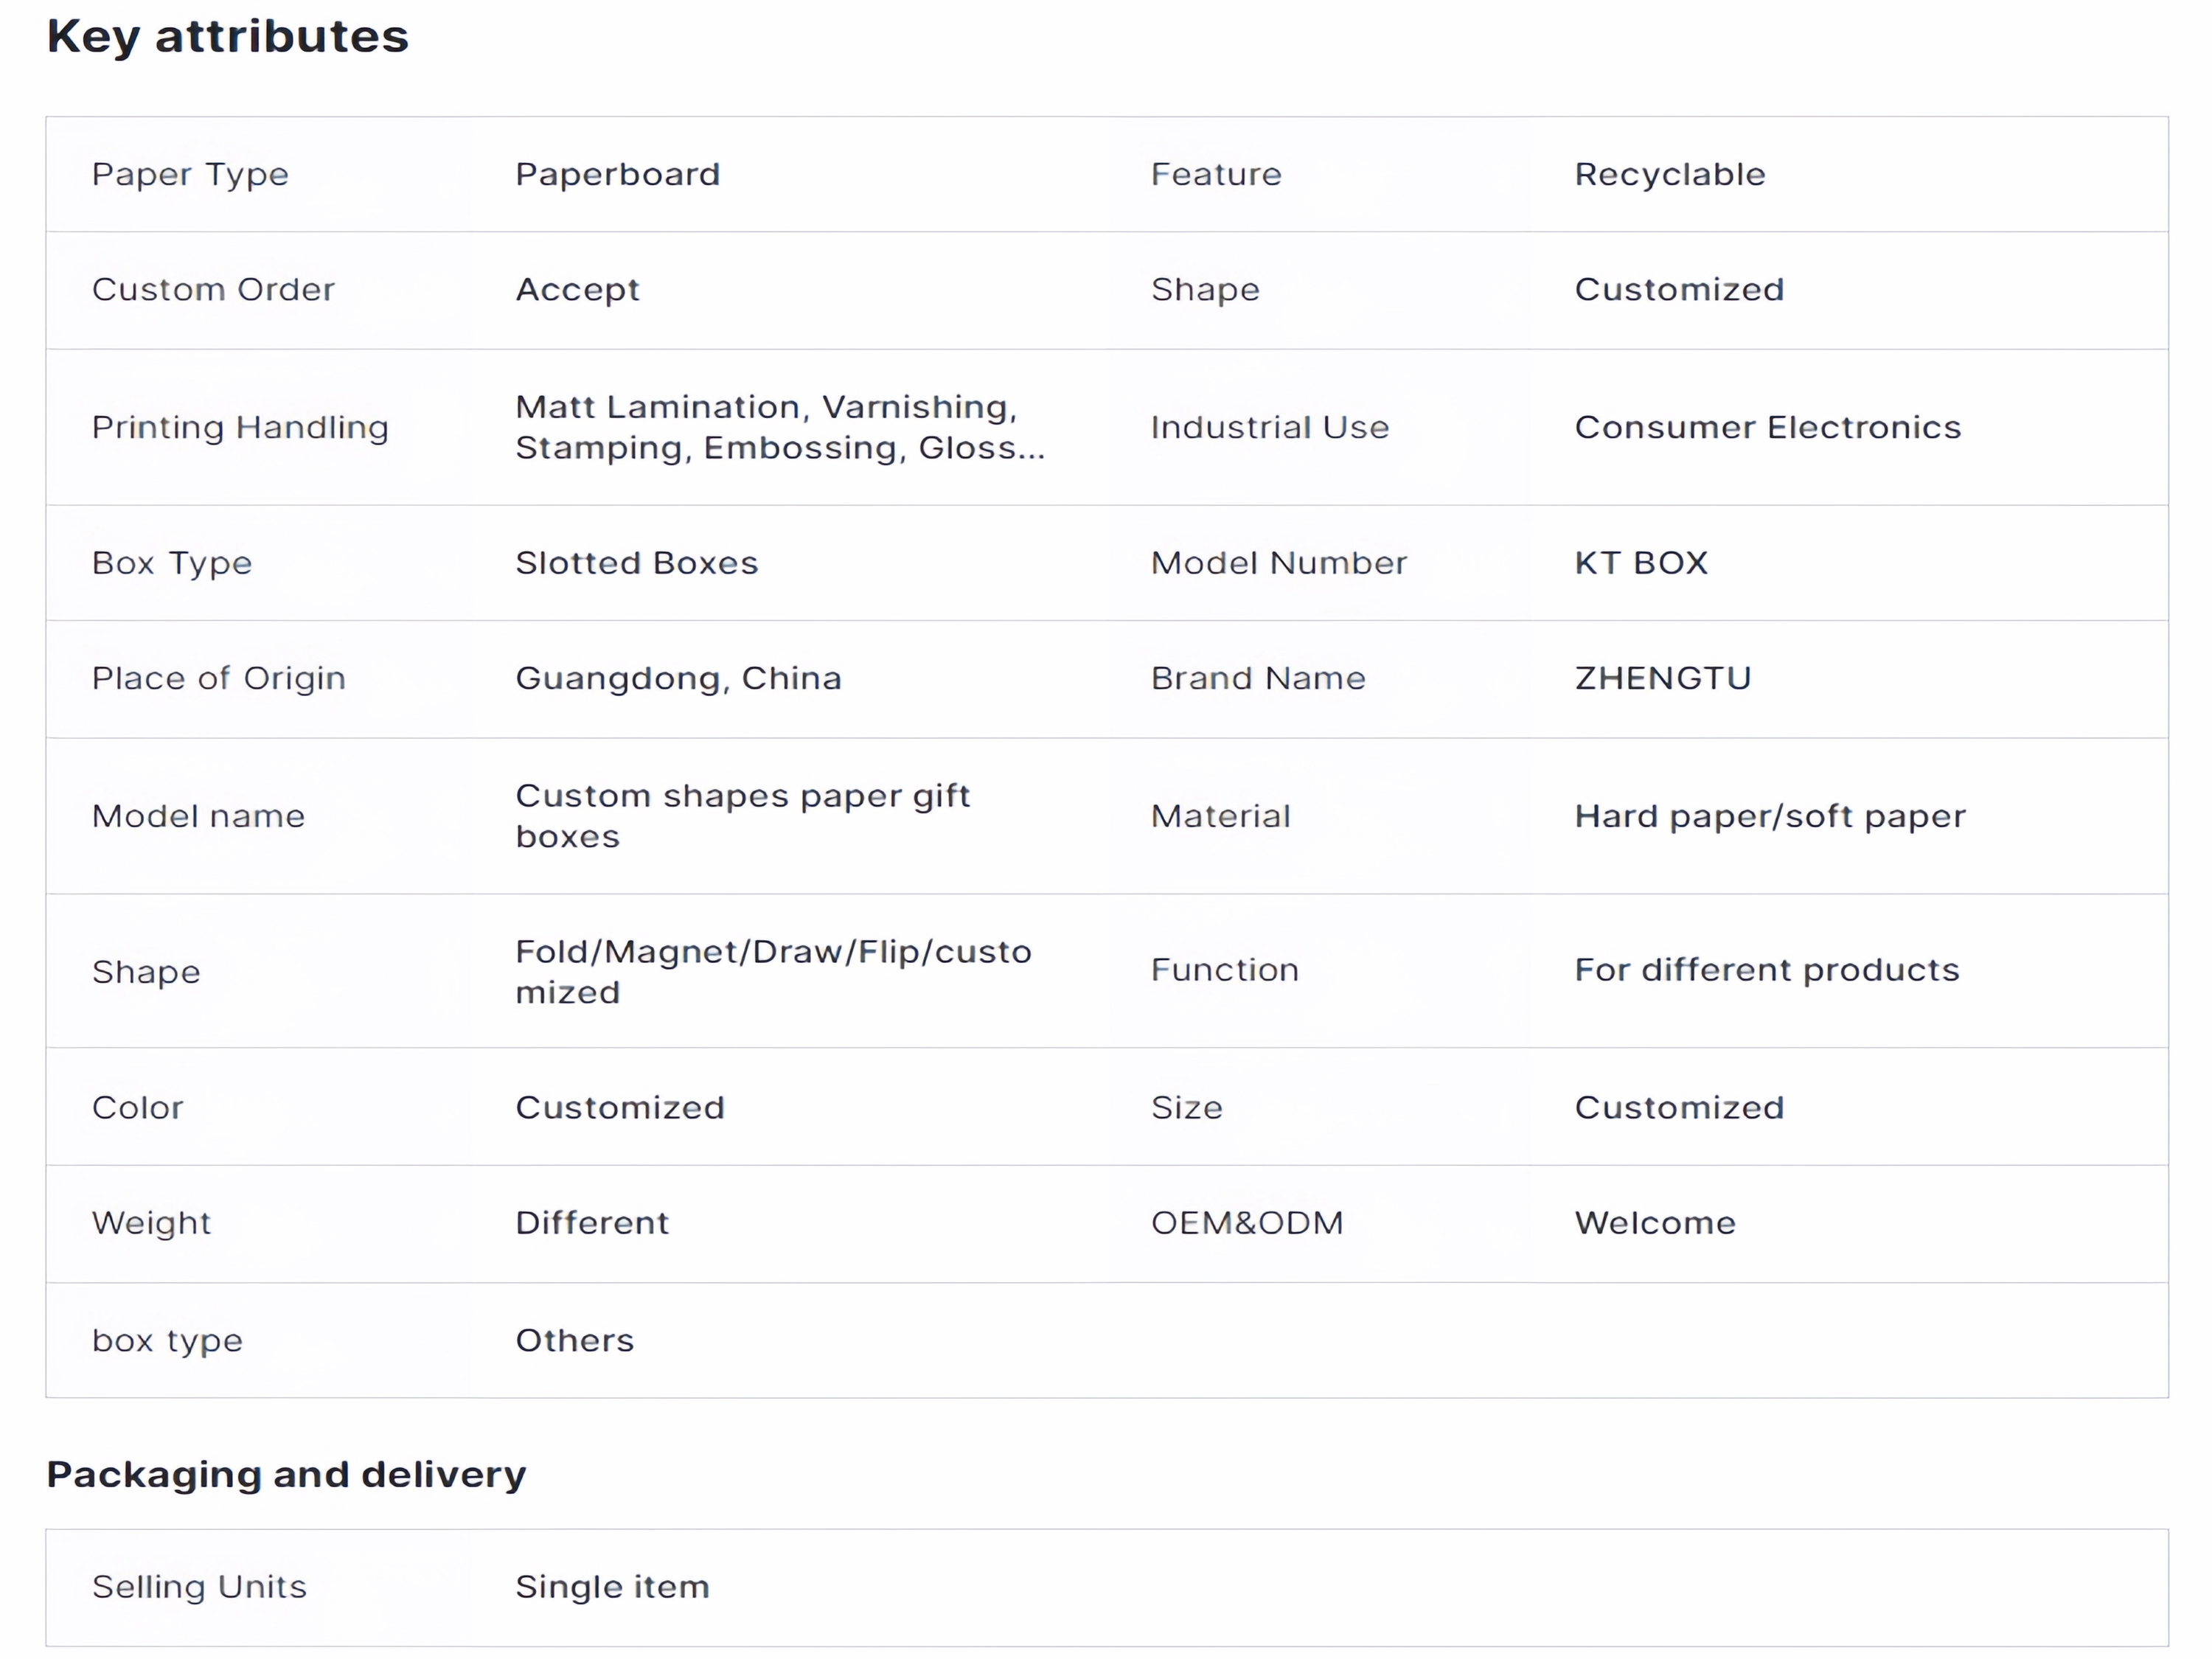The image size is (2212, 1659).
Task: Click the Packaging and delivery heading
Action: [286, 1475]
